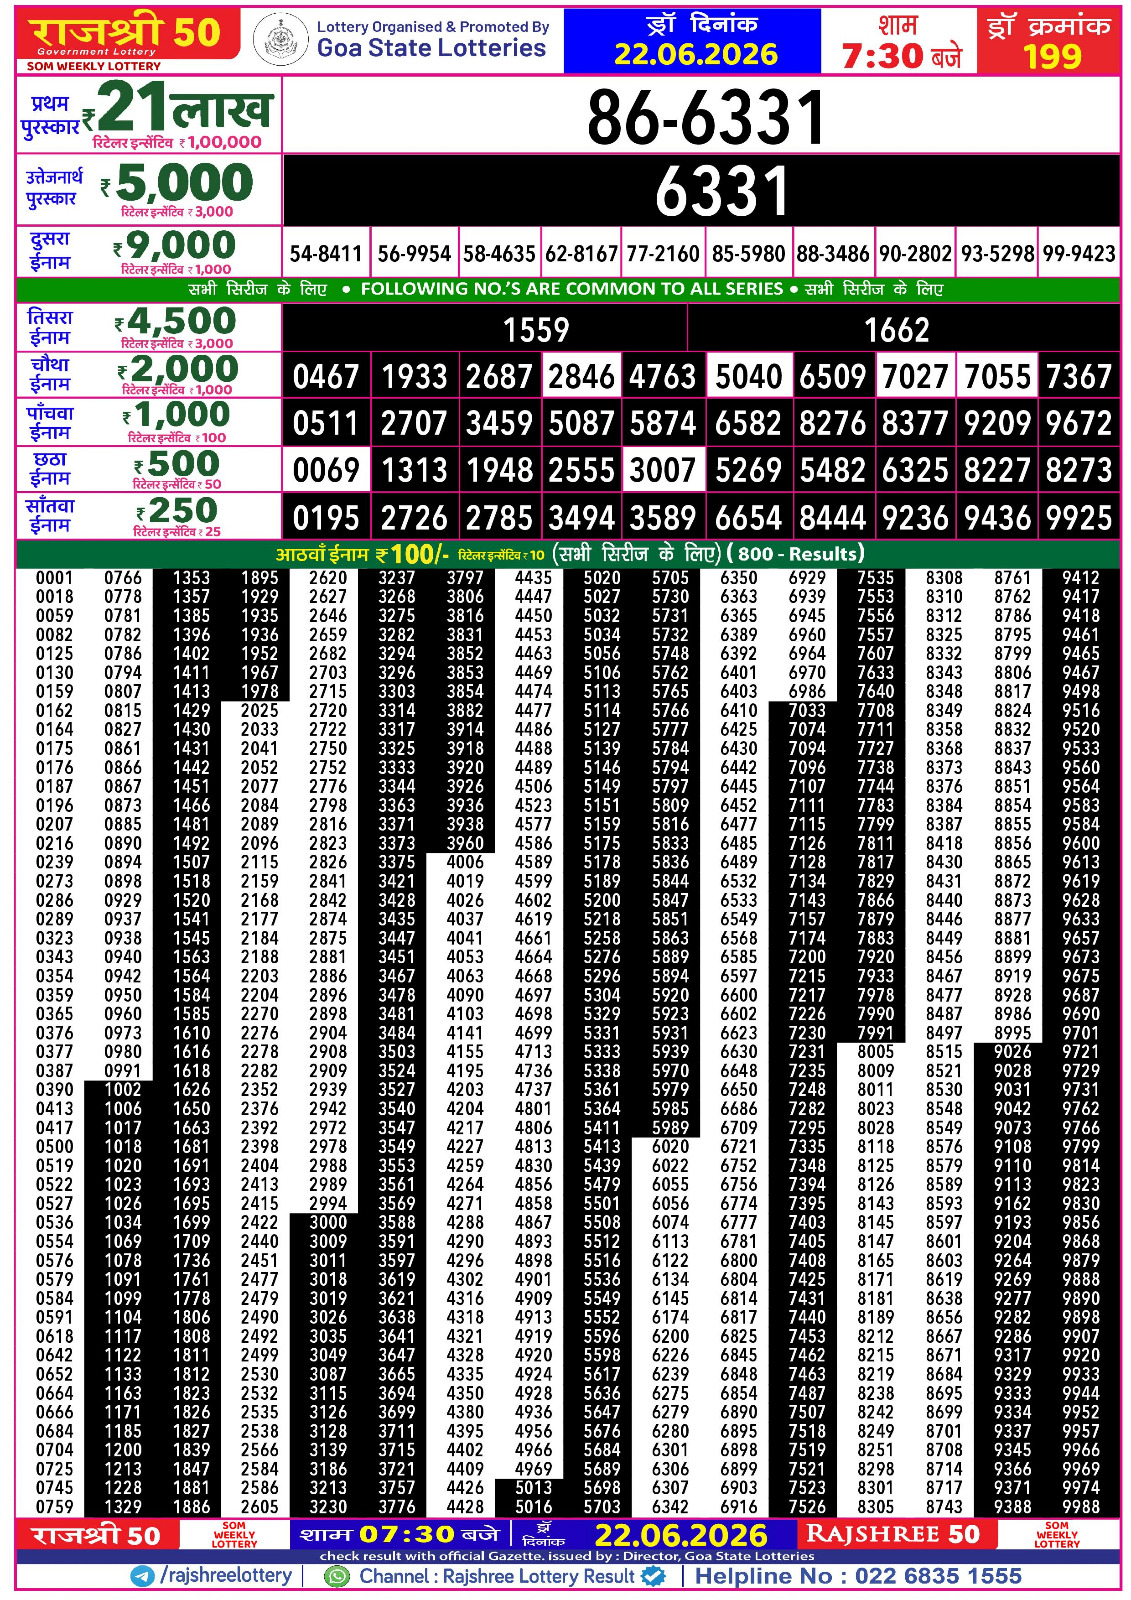Select second prize number 85-5980
The image size is (1131, 1600).
[x=748, y=254]
